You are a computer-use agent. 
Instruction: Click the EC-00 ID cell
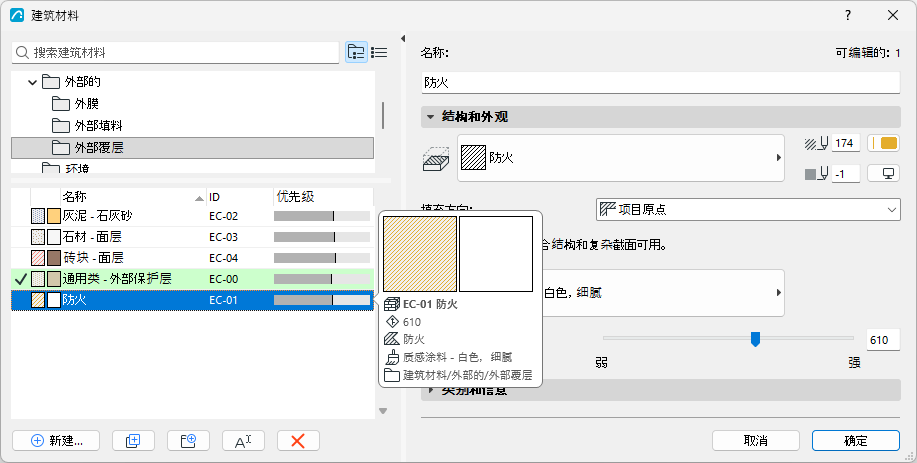point(223,279)
